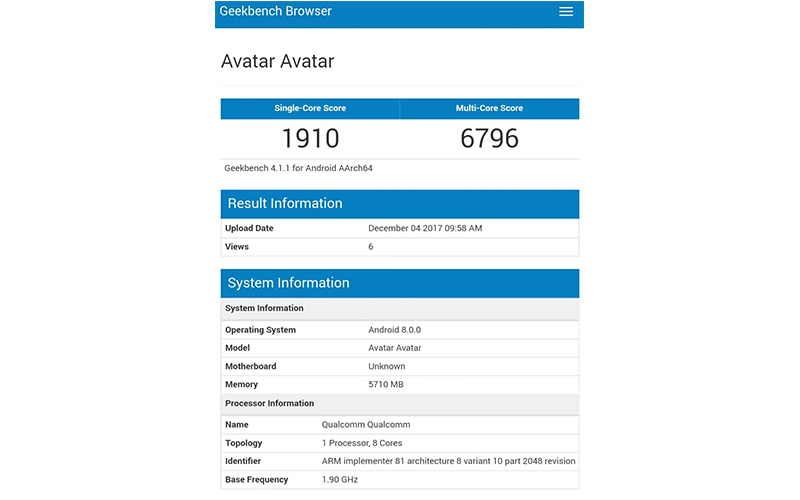The height and width of the screenshot is (500, 800).
Task: Click the Motherboard label
Action: pyautogui.click(x=251, y=366)
